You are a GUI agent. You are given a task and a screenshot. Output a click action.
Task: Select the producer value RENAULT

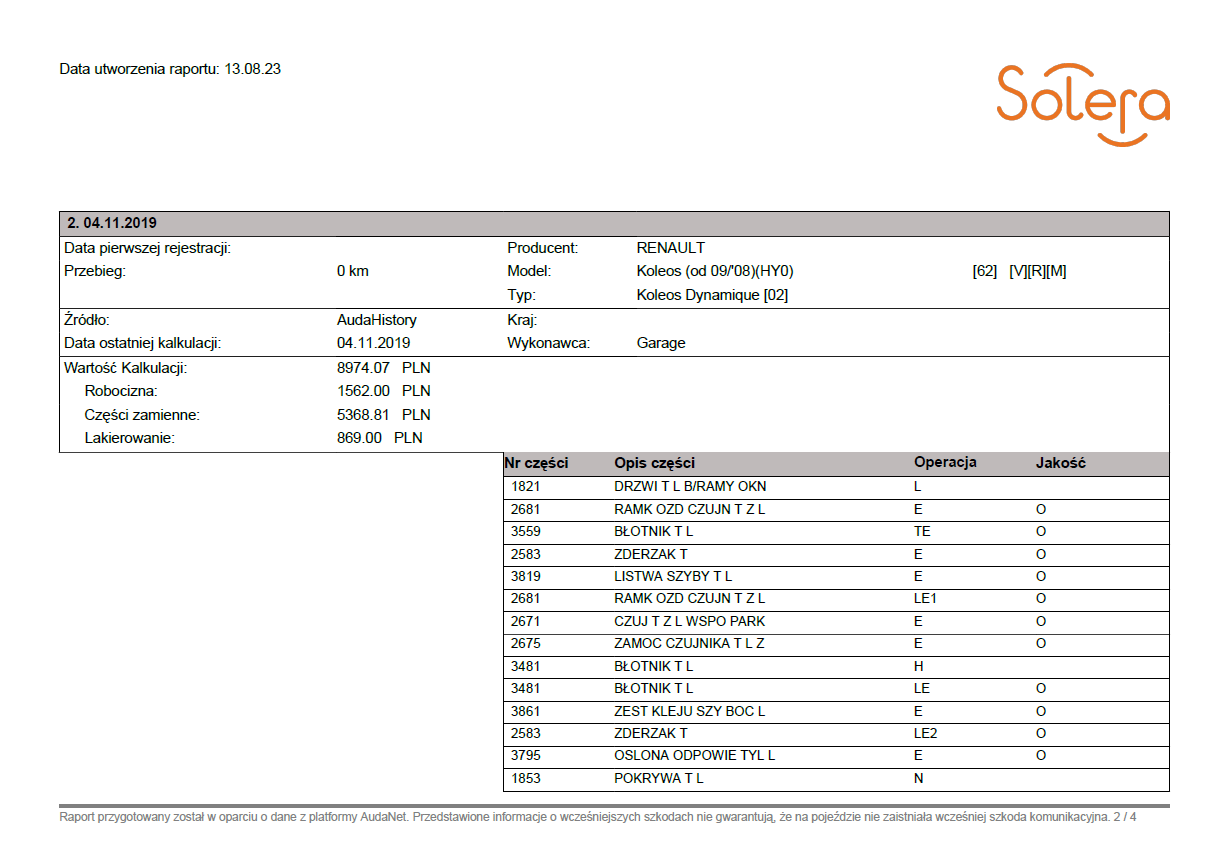(x=671, y=248)
